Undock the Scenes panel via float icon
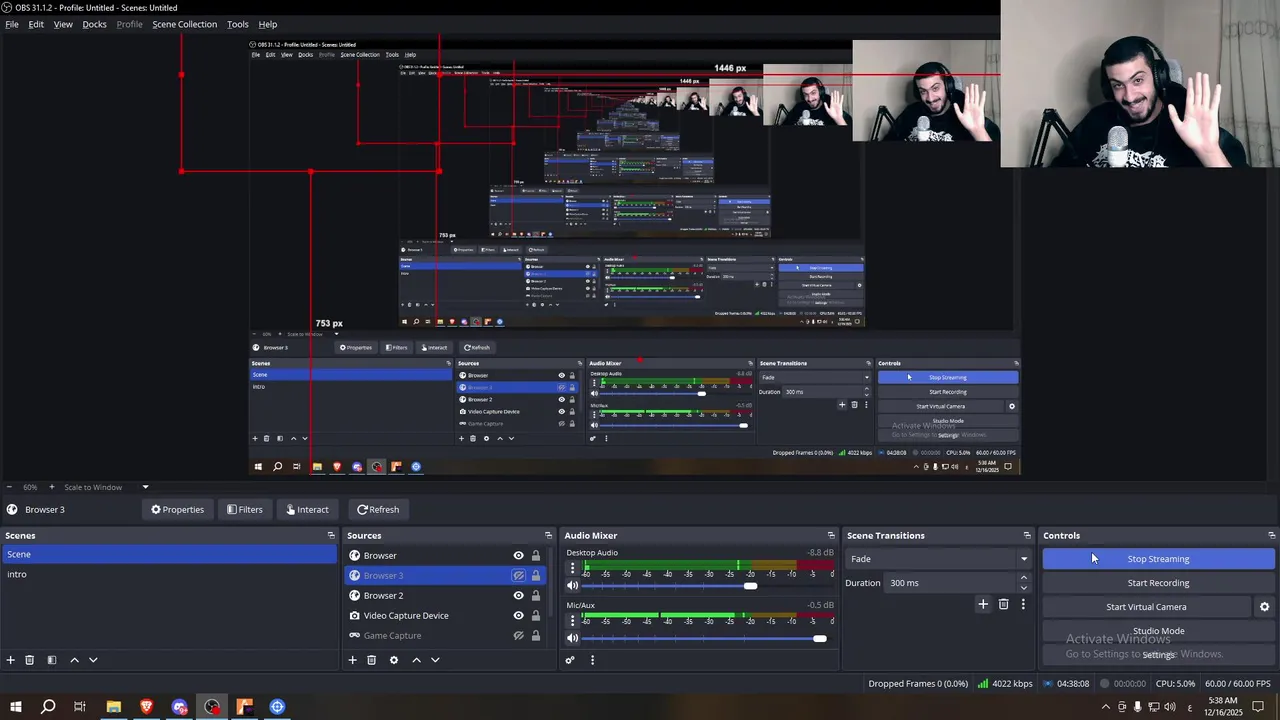 [x=331, y=536]
